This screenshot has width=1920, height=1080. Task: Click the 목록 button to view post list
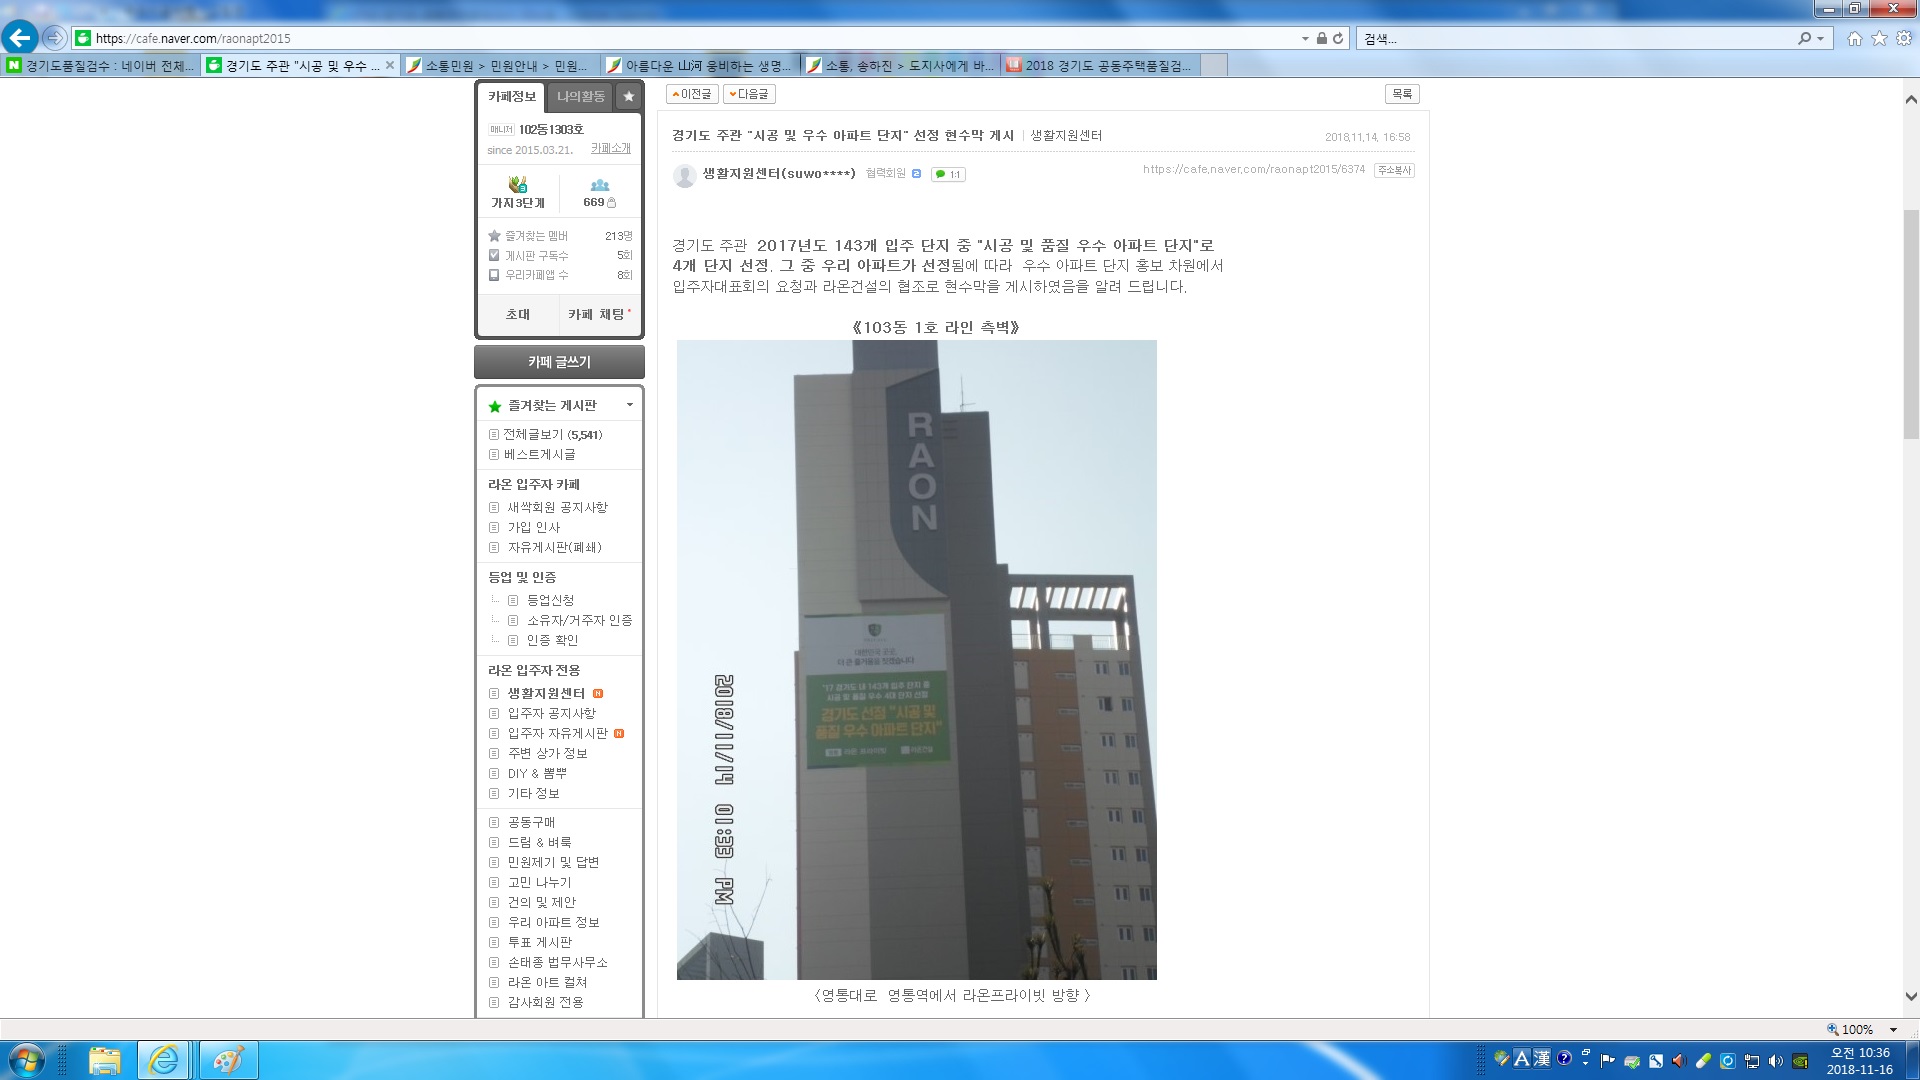click(x=1403, y=93)
